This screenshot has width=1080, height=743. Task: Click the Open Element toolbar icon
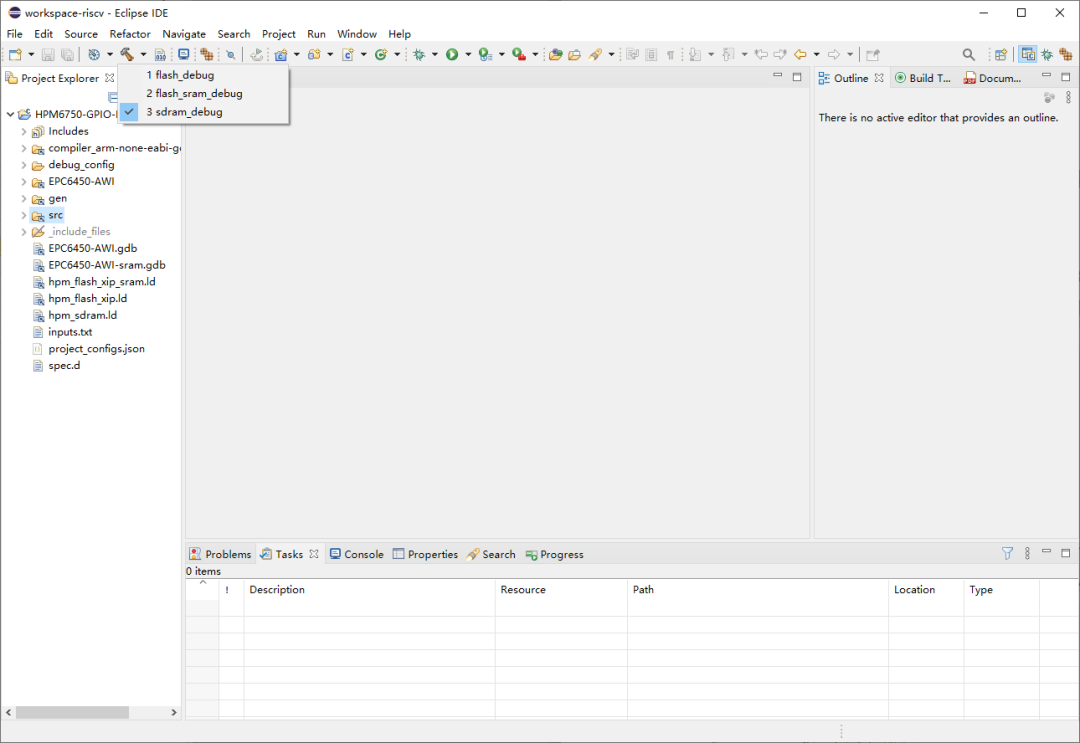click(555, 54)
